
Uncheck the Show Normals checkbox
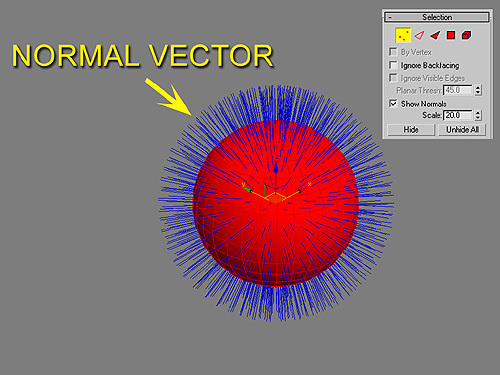pyautogui.click(x=393, y=103)
